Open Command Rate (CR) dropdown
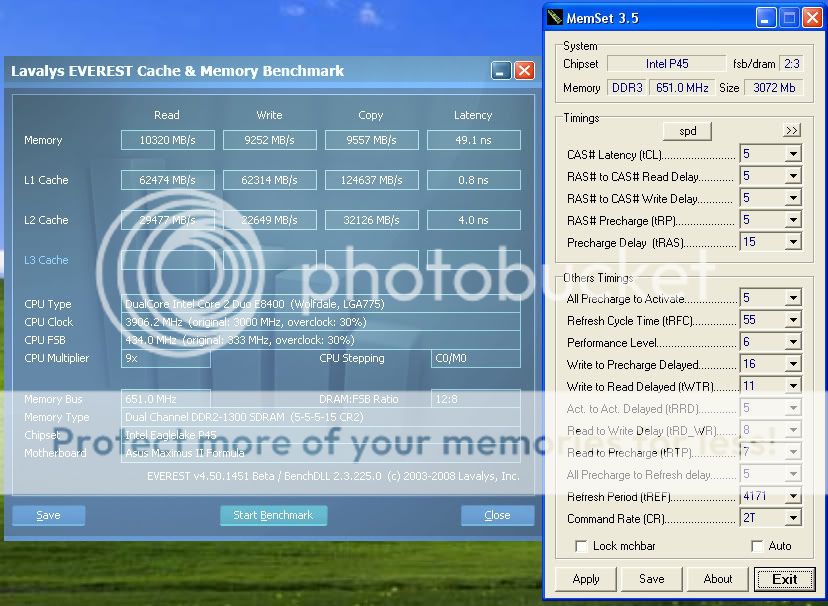Image resolution: width=828 pixels, height=606 pixels. (x=793, y=518)
